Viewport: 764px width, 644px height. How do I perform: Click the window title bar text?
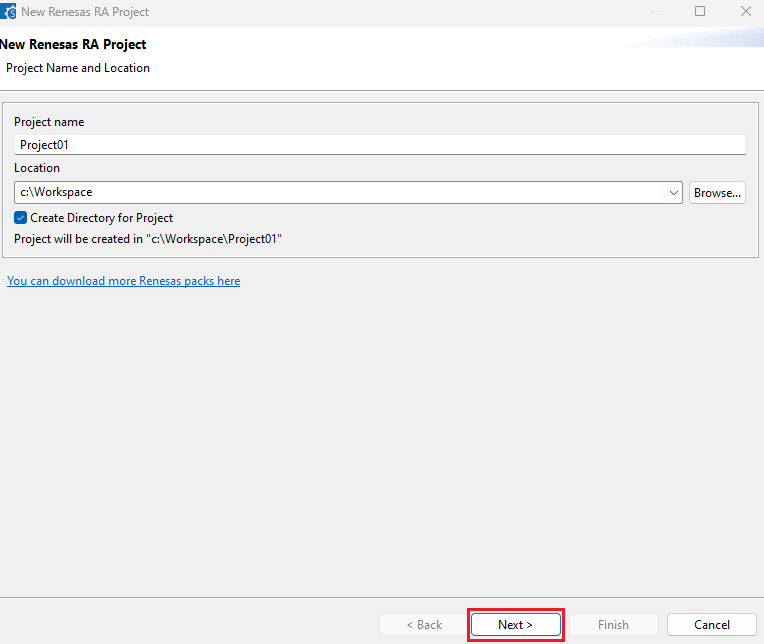85,12
